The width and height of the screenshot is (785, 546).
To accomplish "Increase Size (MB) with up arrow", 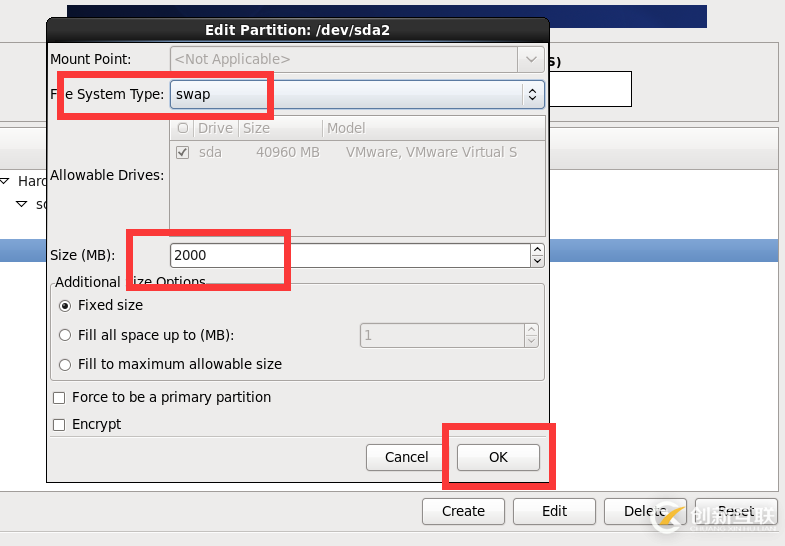I will [537, 250].
